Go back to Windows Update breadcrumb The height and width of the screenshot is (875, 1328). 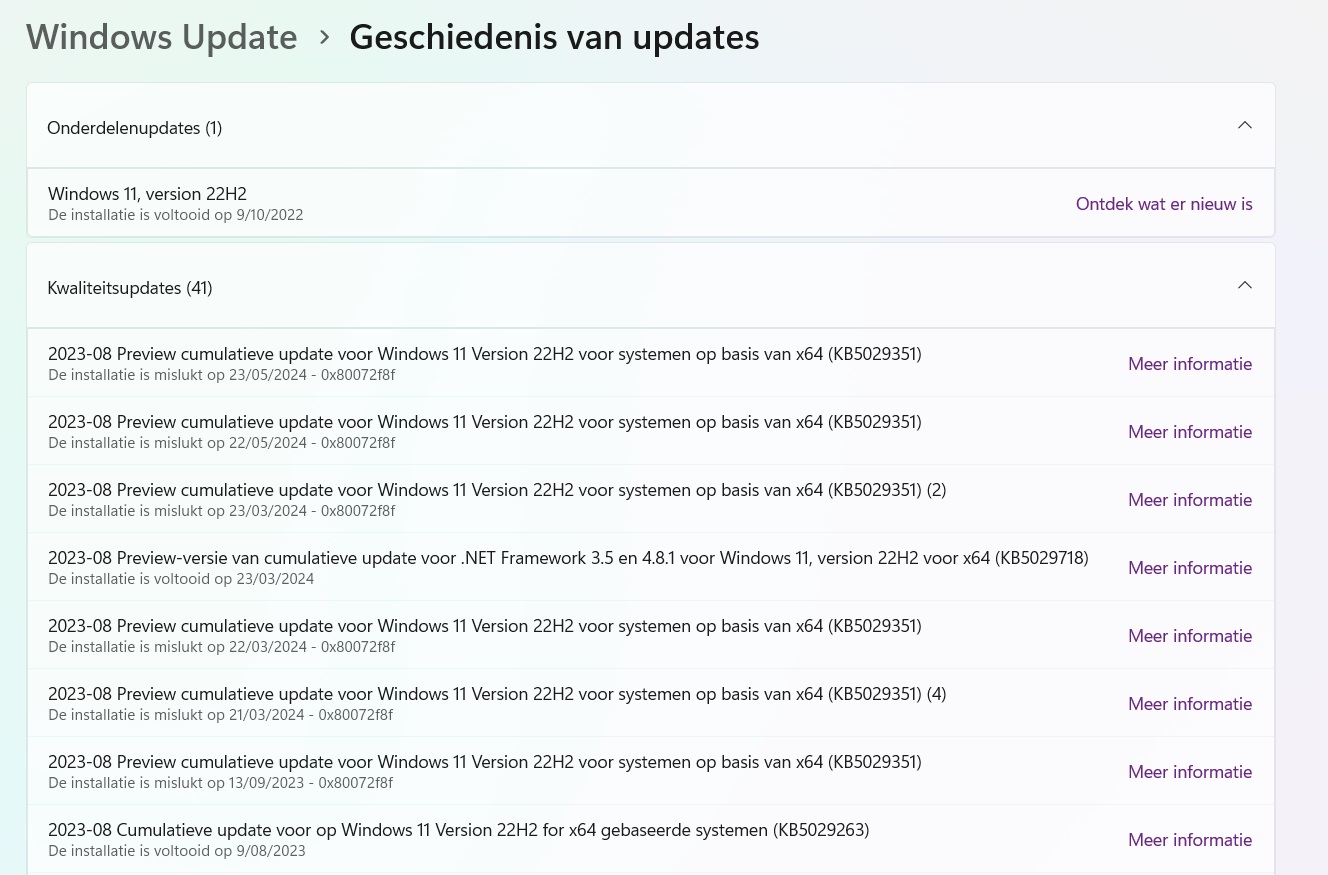click(161, 37)
